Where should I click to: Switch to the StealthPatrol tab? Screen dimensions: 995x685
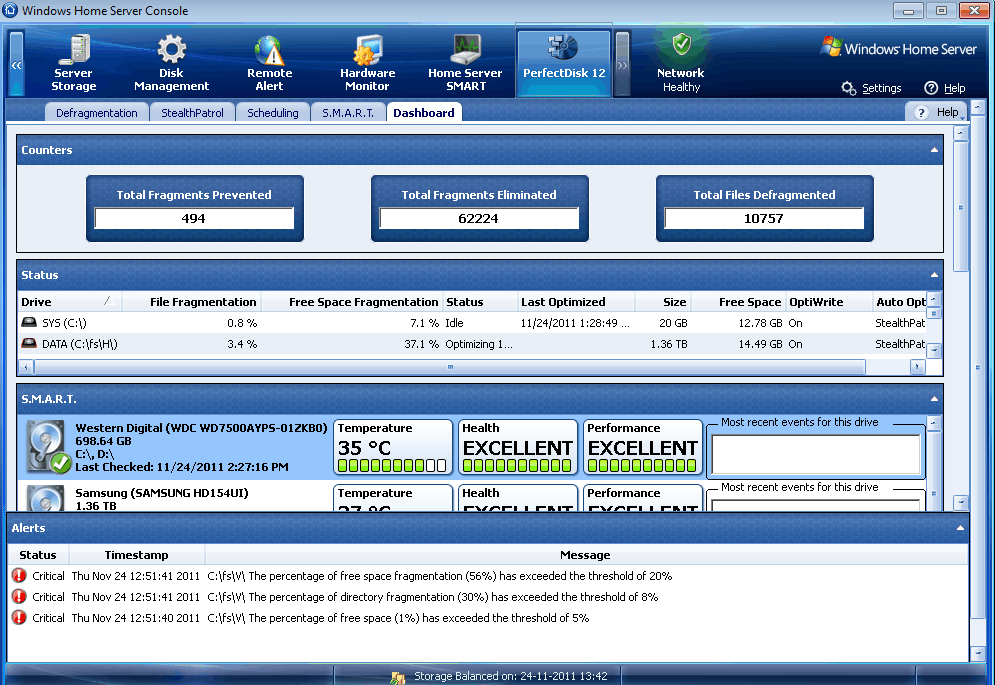point(192,113)
